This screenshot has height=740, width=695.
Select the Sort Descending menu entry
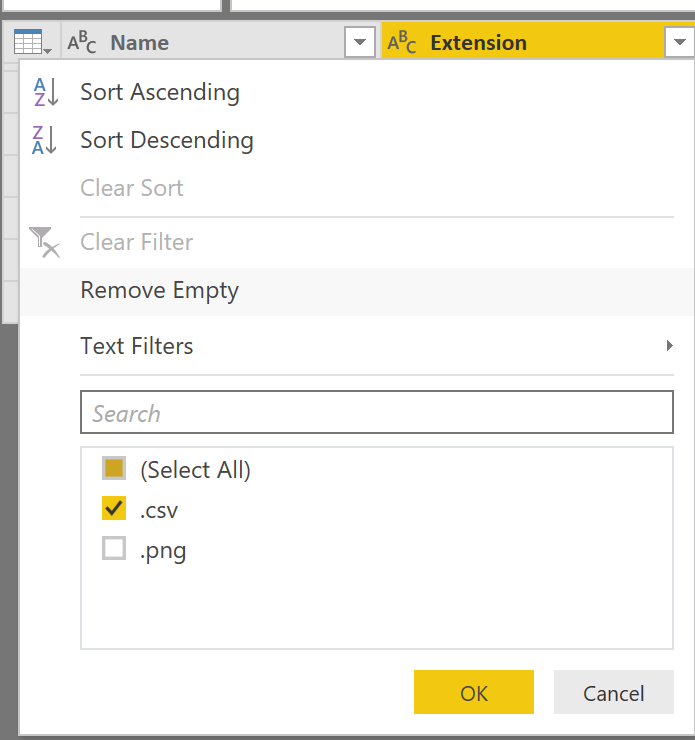[167, 141]
